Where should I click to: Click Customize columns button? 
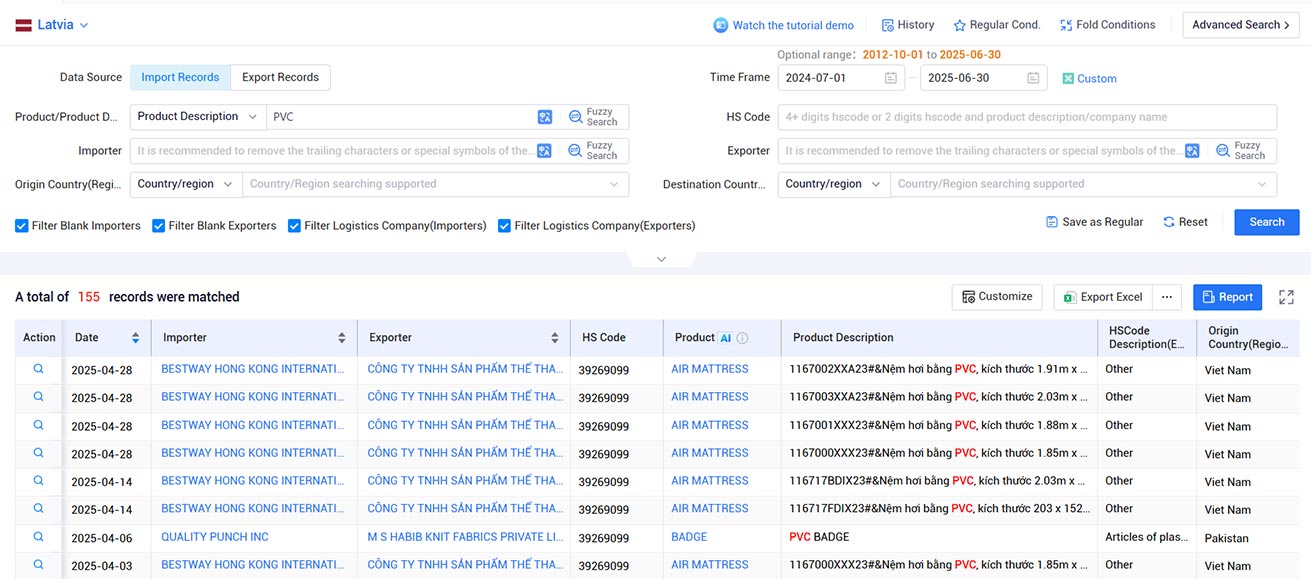click(997, 297)
